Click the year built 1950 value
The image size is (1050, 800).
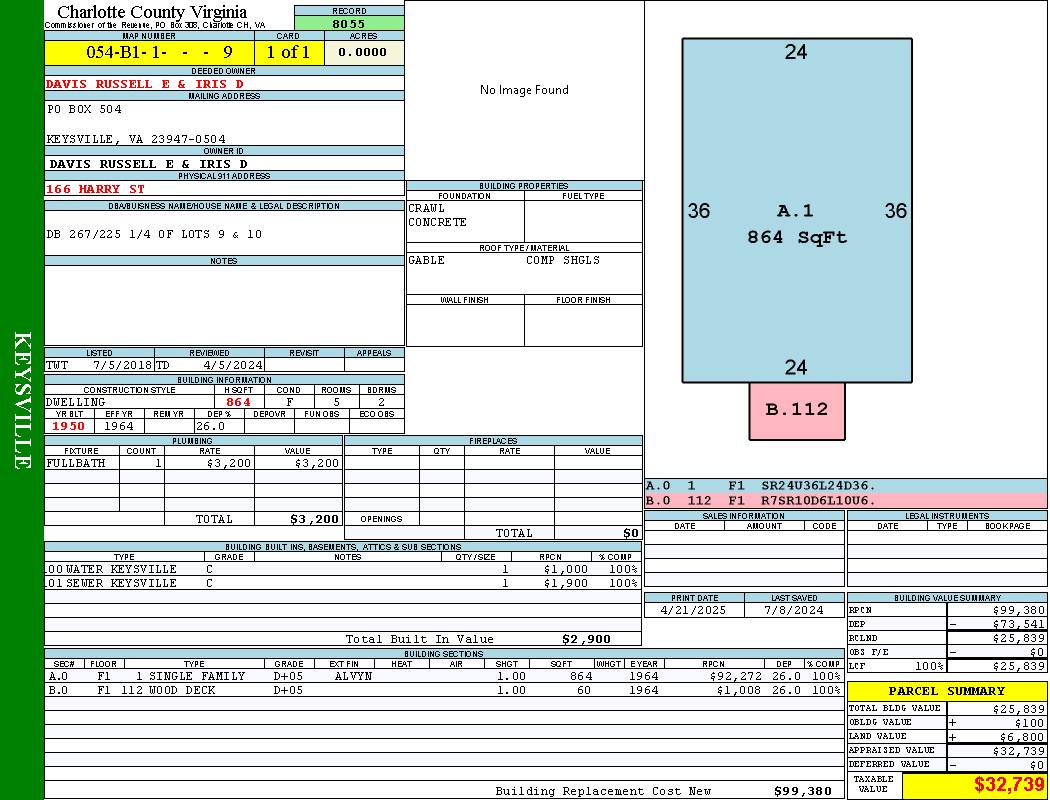(x=69, y=426)
